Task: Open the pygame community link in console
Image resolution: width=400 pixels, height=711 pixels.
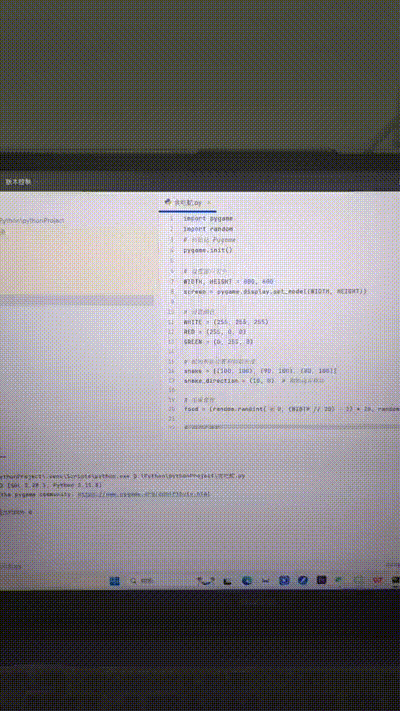Action: (144, 495)
